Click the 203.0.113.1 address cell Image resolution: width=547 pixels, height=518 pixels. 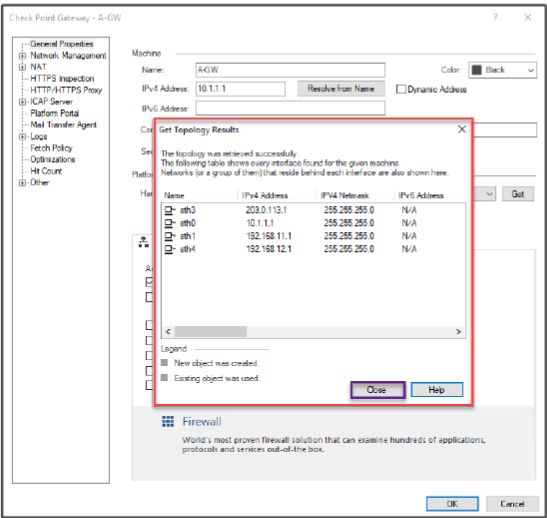pyautogui.click(x=266, y=210)
